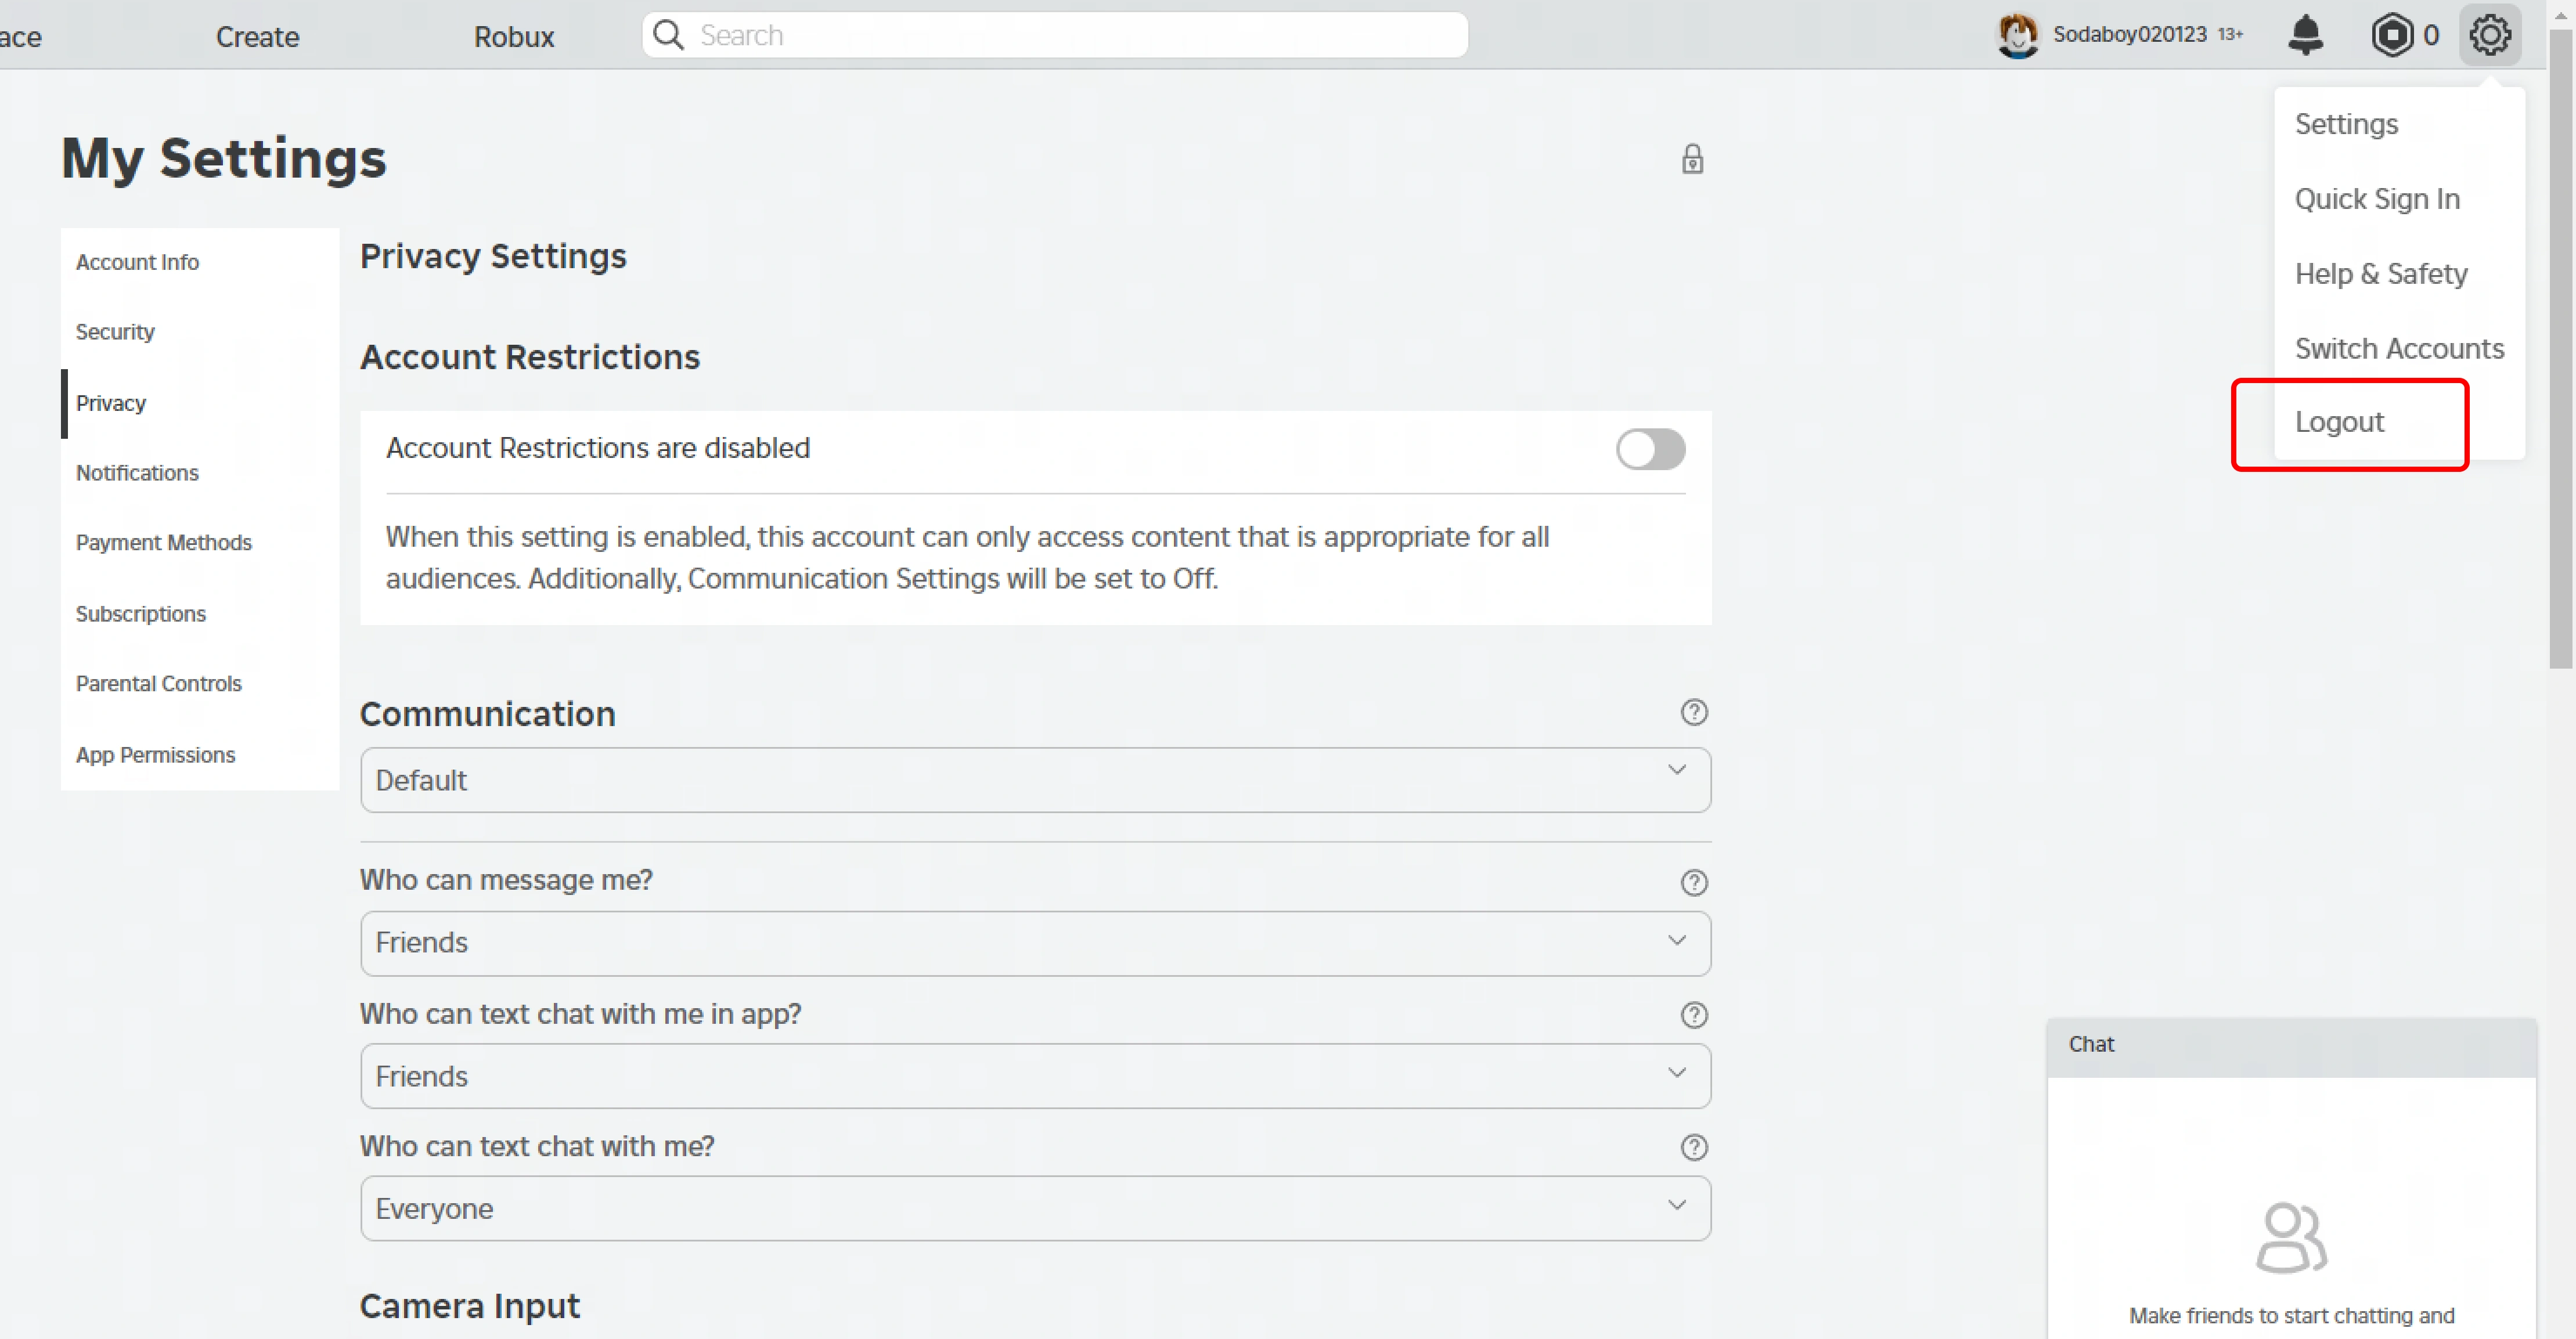Open help icon next to Communication heading

1693,713
